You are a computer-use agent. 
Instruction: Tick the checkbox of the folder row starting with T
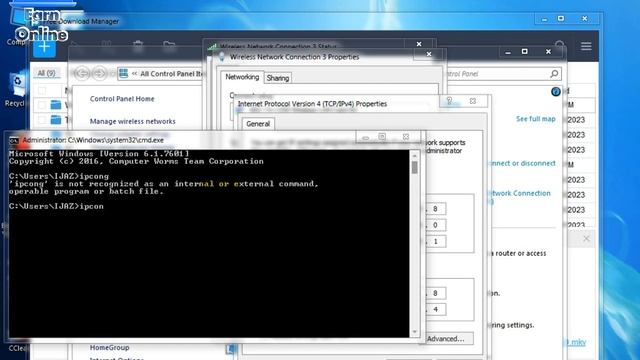pyautogui.click(x=42, y=120)
